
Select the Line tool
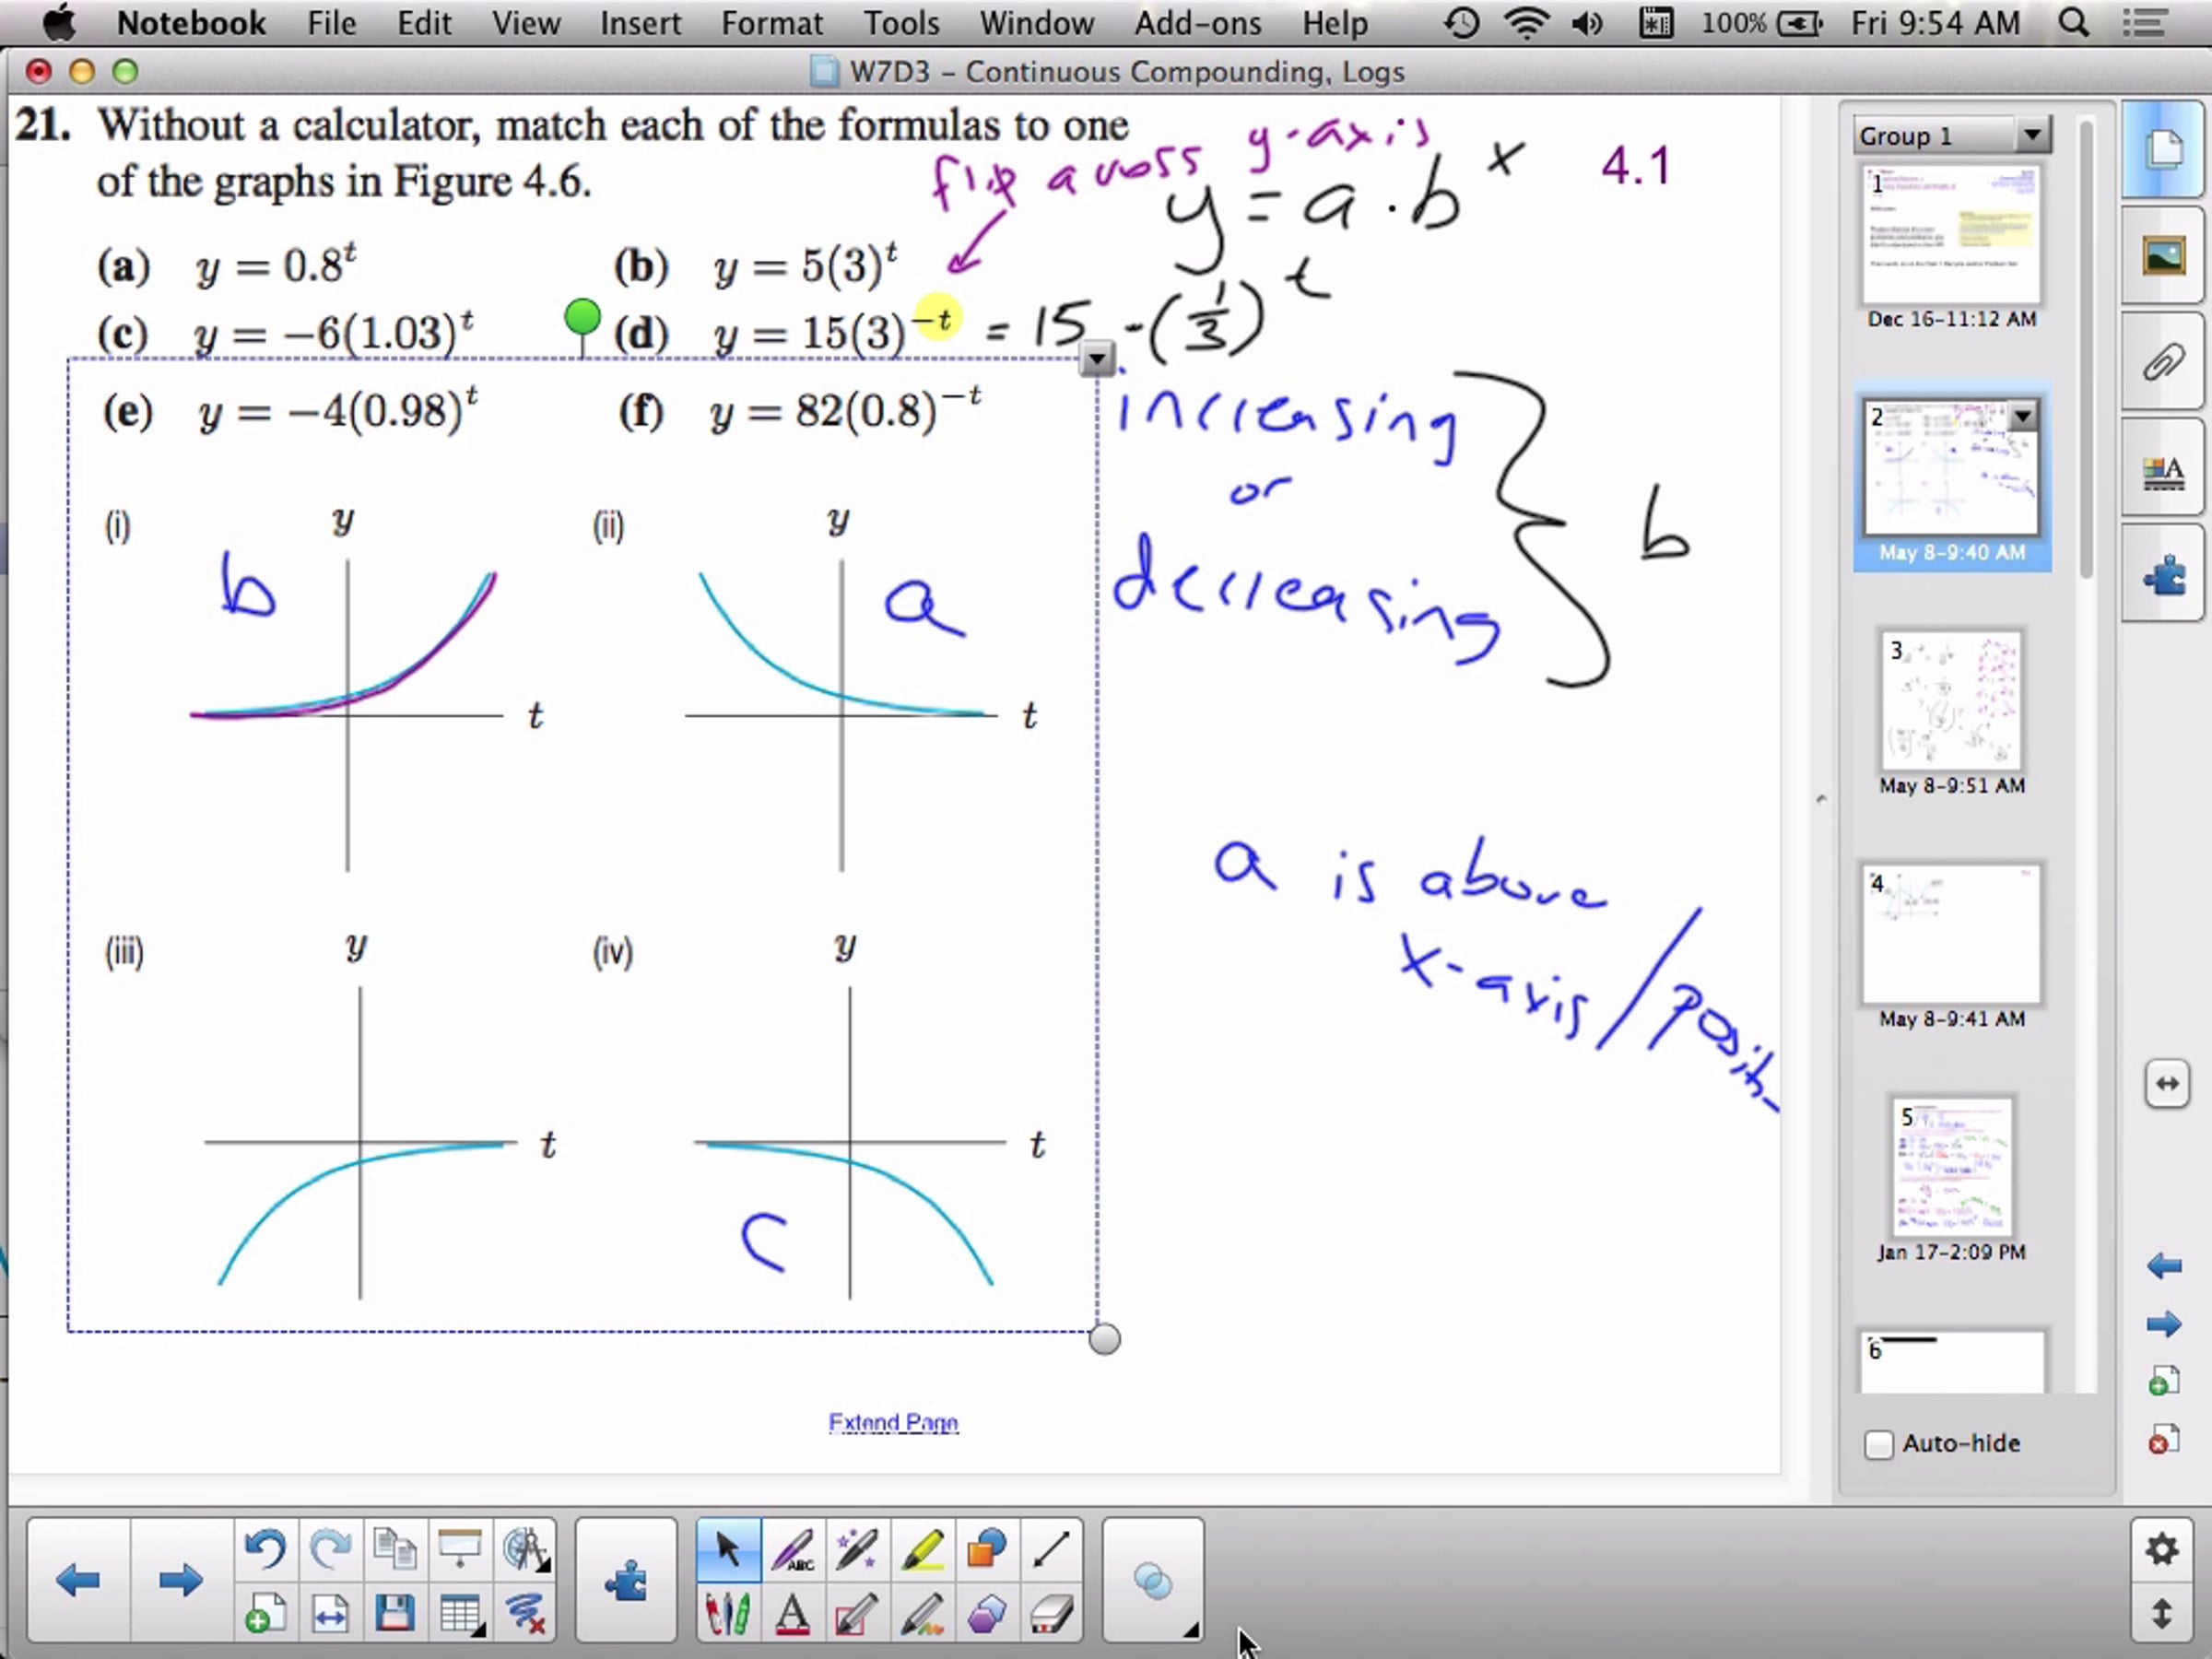(x=1051, y=1549)
